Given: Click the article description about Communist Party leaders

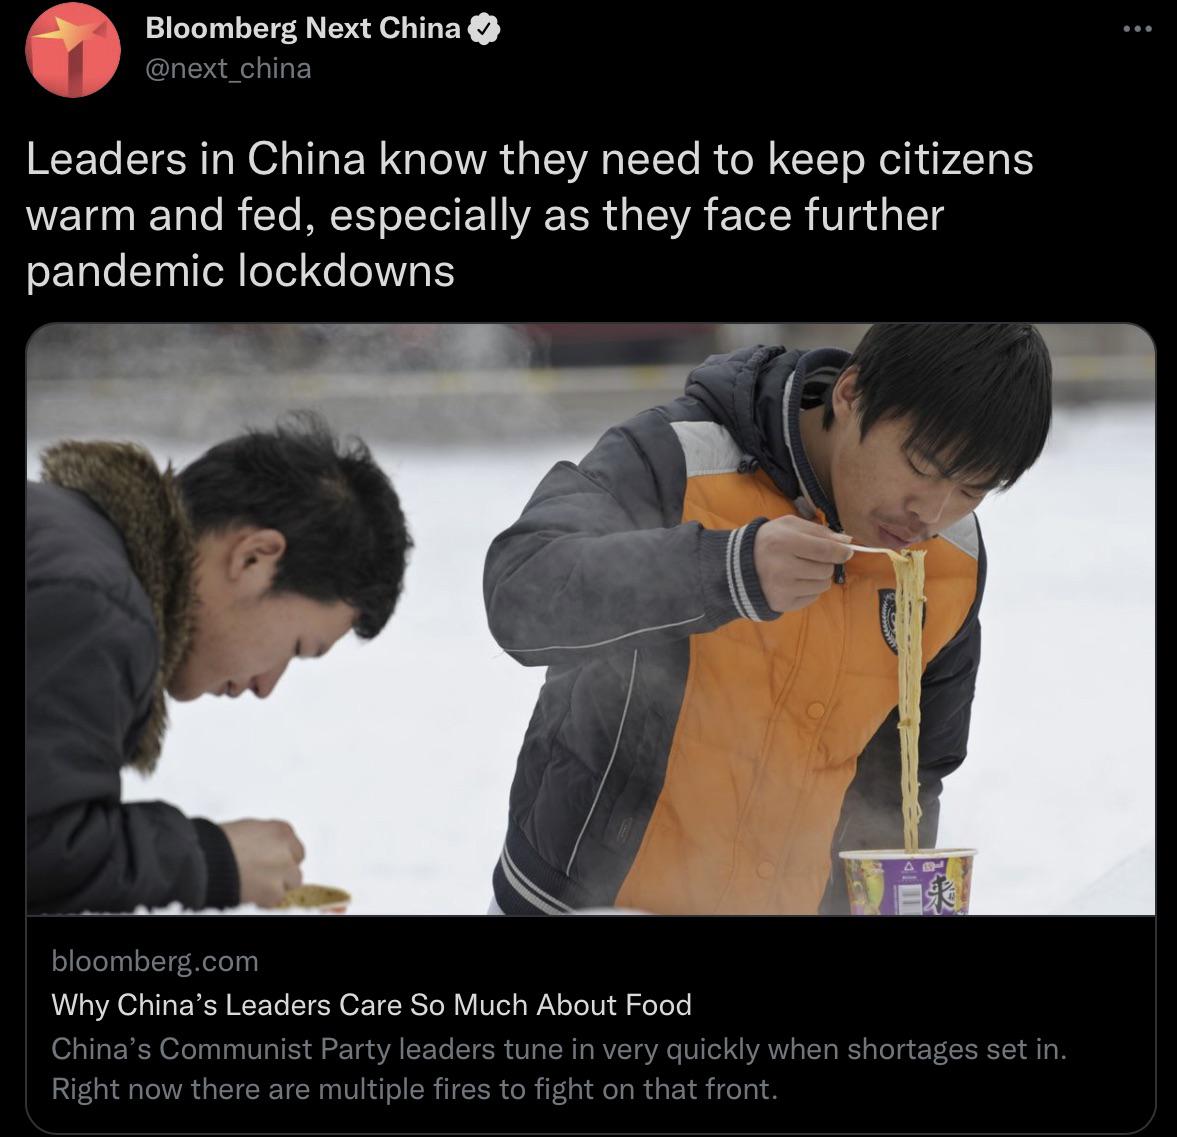Looking at the screenshot, I should pos(559,1069).
